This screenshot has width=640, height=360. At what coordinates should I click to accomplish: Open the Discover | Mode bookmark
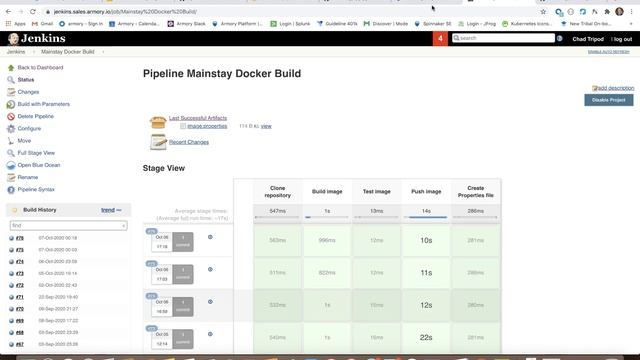[386, 24]
